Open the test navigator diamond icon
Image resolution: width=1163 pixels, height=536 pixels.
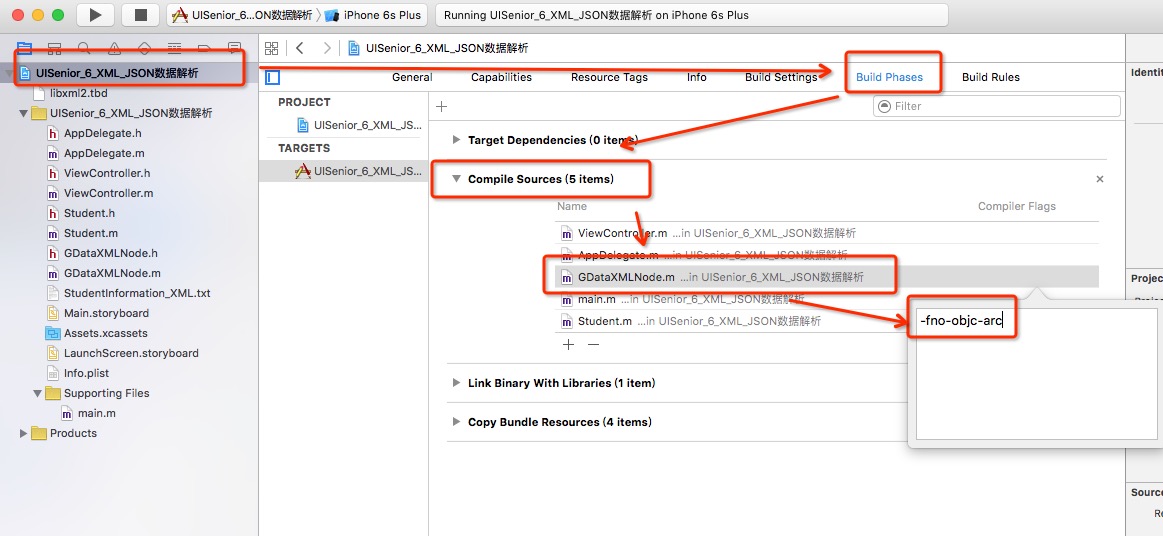coord(145,49)
